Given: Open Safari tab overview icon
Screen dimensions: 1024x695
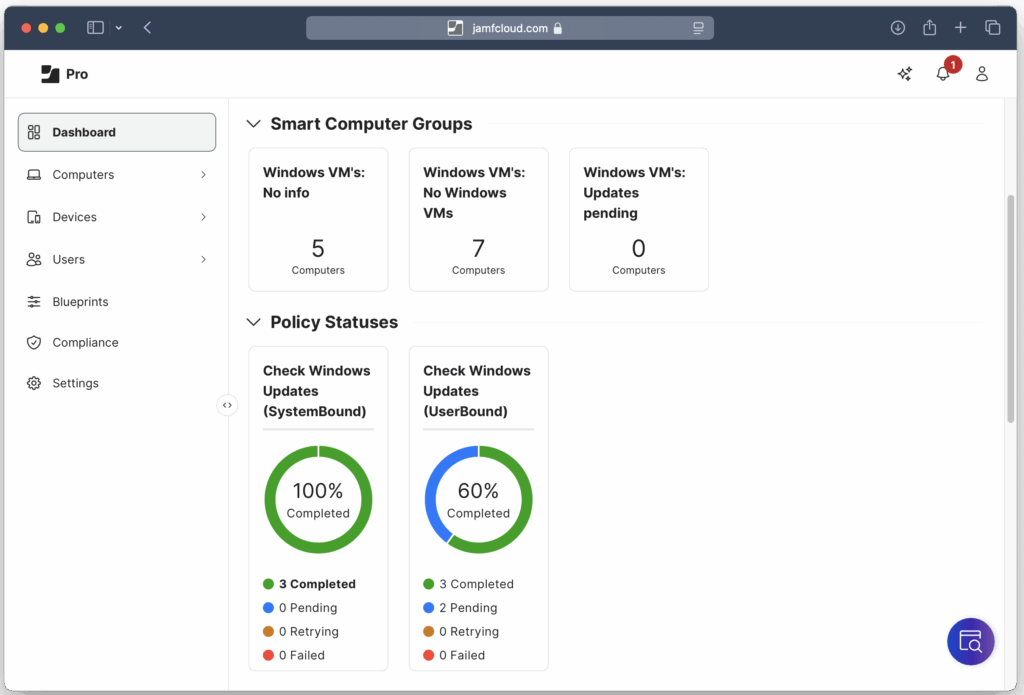Looking at the screenshot, I should pyautogui.click(x=992, y=28).
